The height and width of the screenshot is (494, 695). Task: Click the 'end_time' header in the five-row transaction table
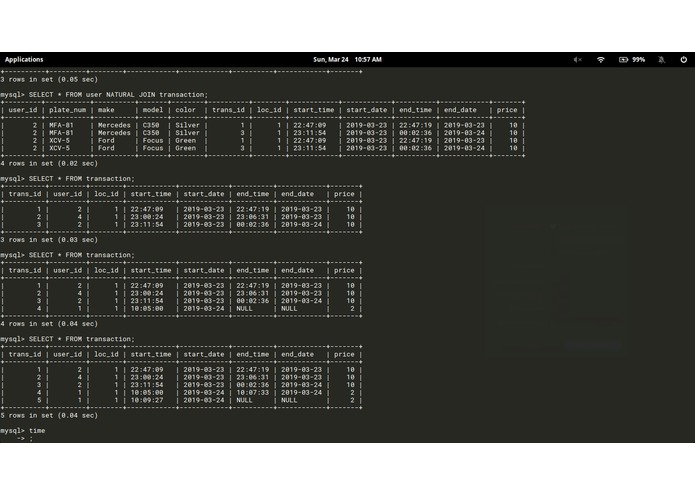[x=252, y=354]
